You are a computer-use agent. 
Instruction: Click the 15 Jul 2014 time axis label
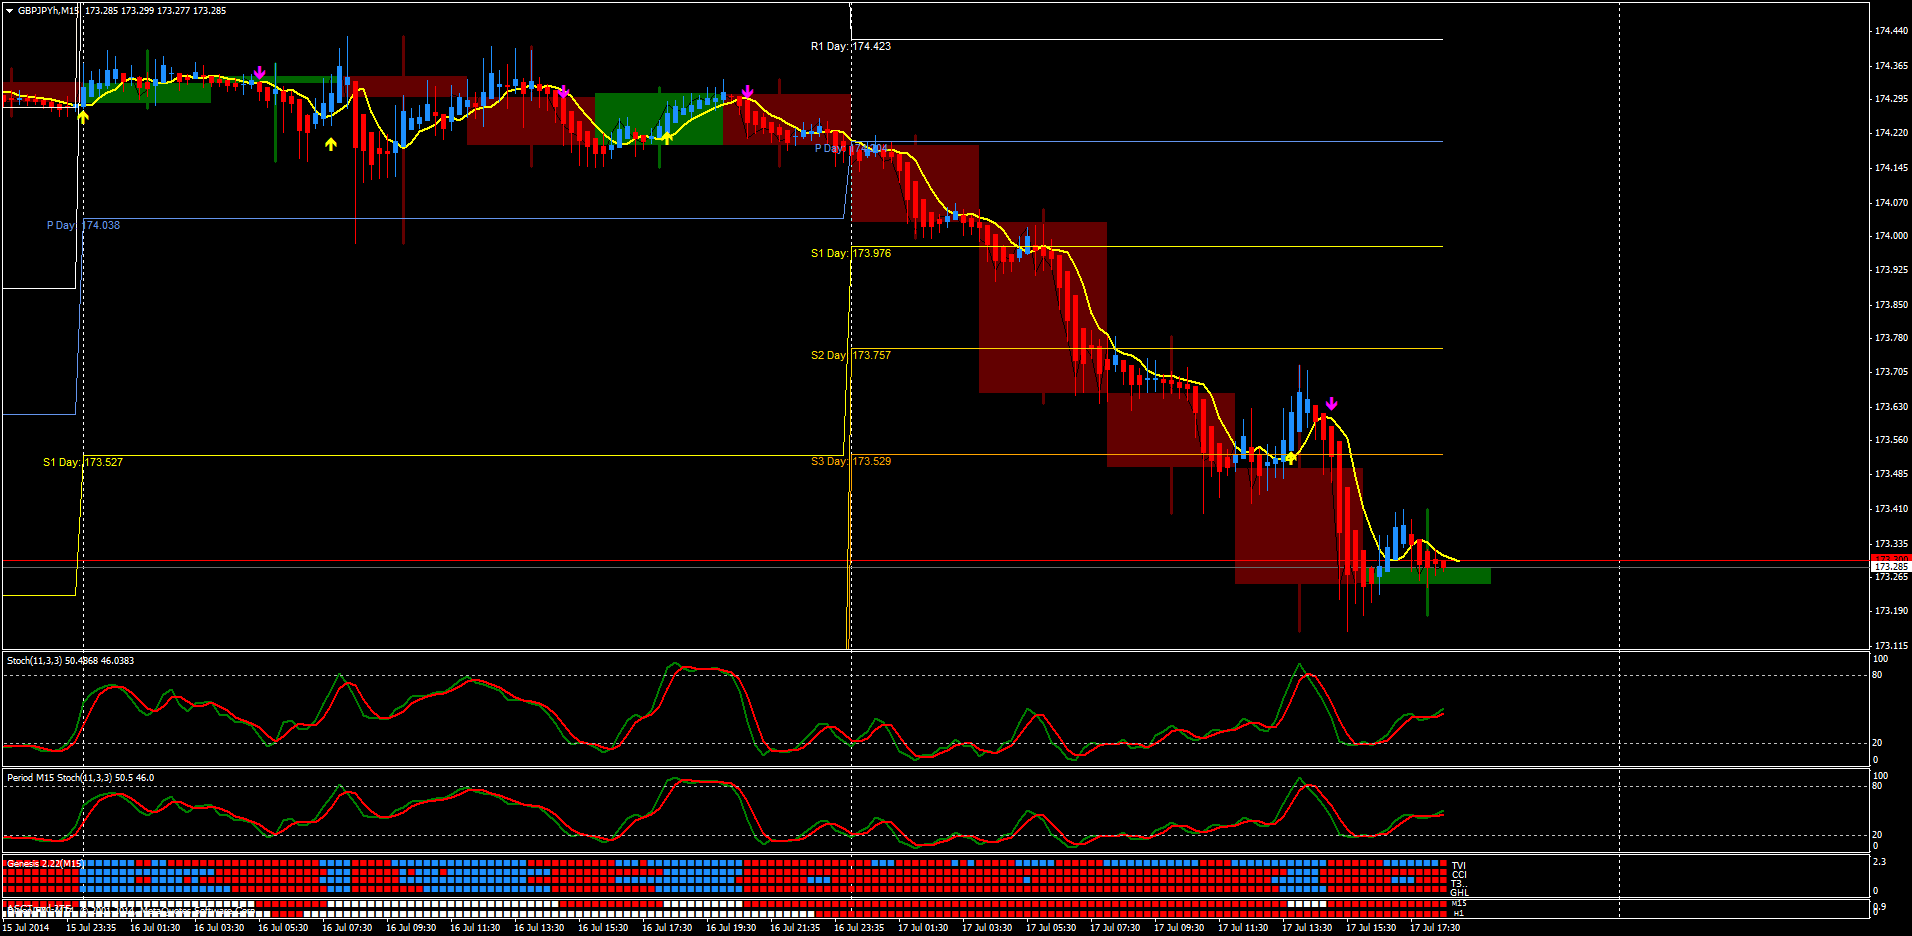coord(26,928)
